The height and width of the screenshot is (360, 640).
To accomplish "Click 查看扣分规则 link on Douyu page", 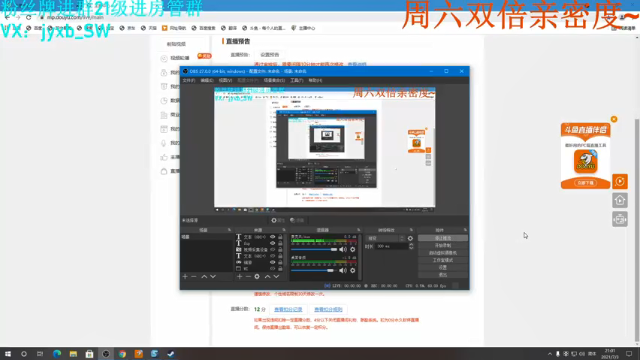I will (x=328, y=310).
